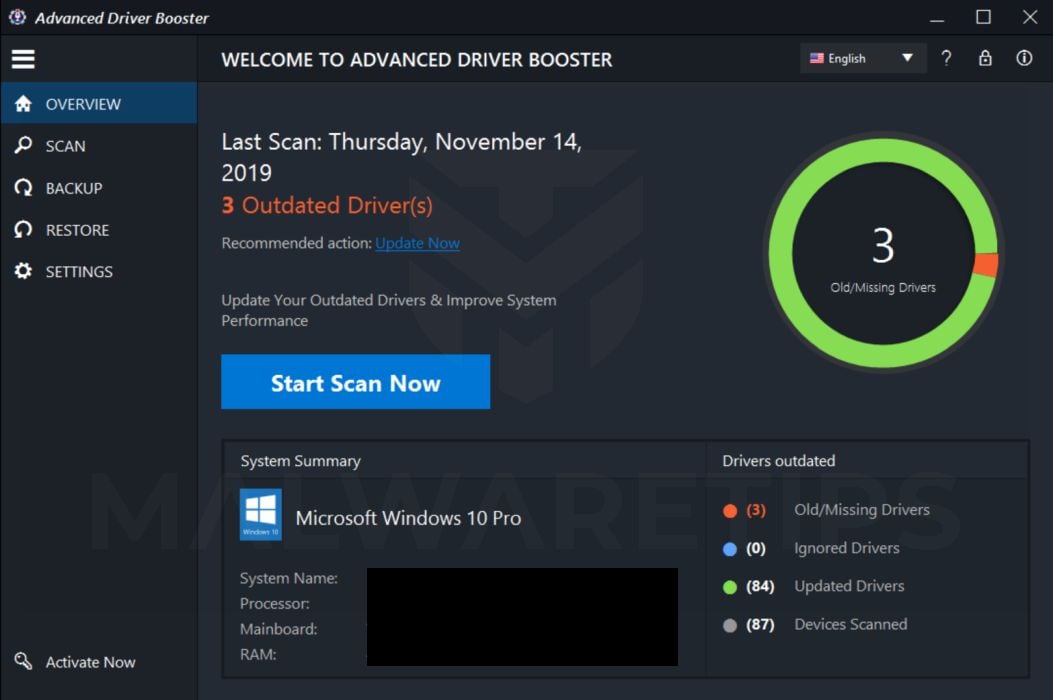Click the Overview home icon
Viewport: 1053px width, 700px height.
[24, 103]
